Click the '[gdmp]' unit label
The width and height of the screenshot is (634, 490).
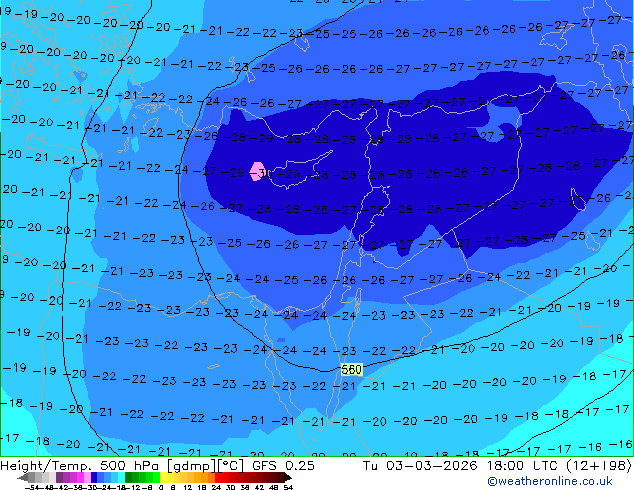(x=192, y=466)
